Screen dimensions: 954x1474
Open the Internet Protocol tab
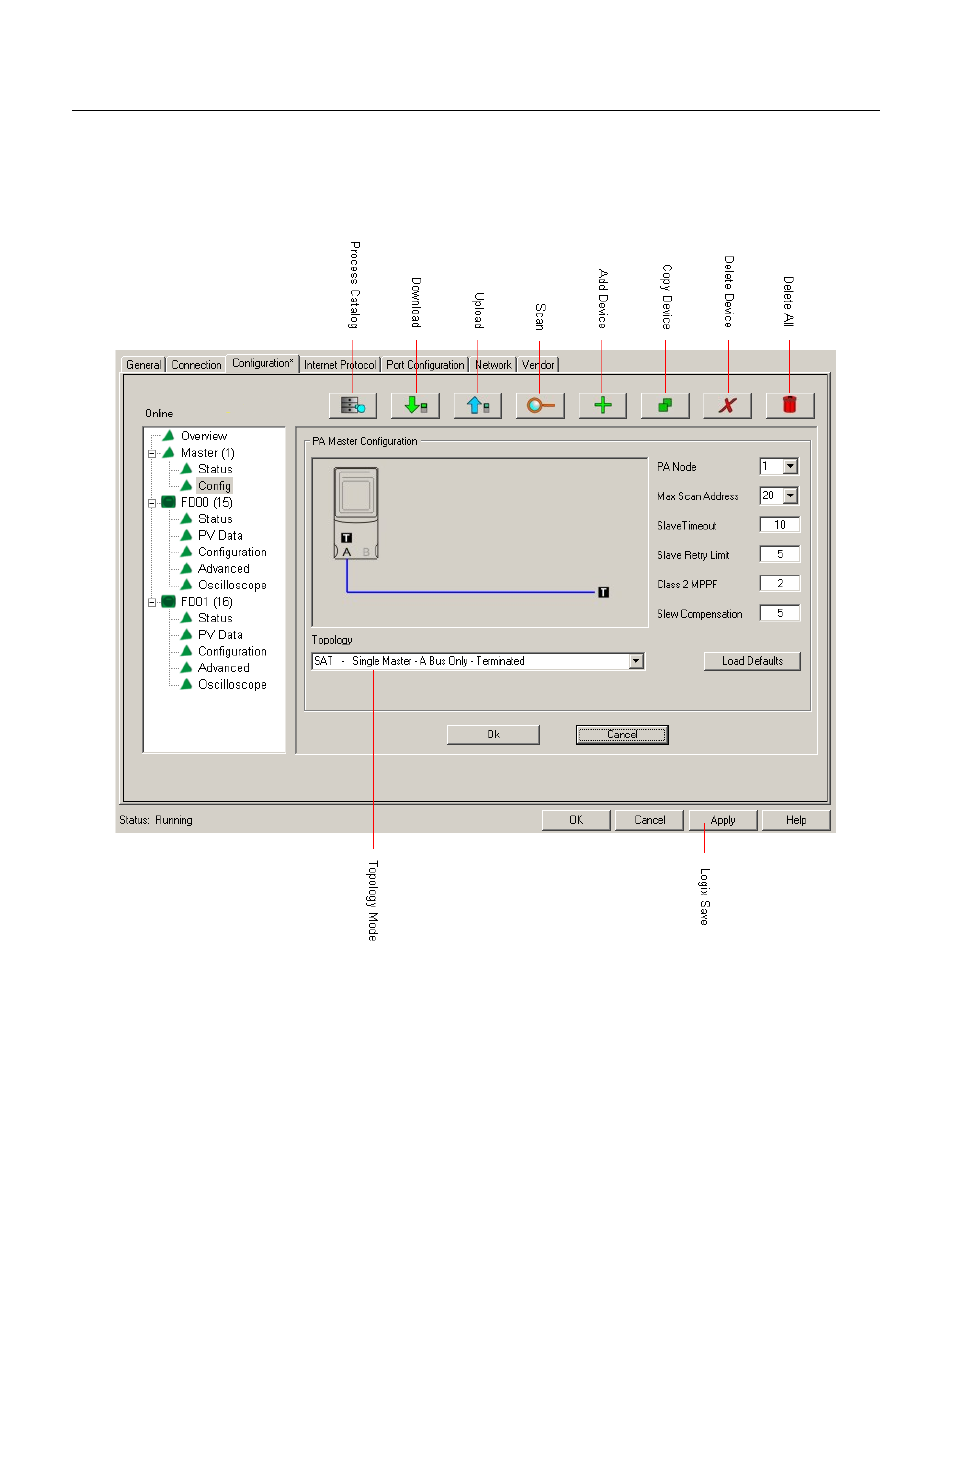[340, 365]
